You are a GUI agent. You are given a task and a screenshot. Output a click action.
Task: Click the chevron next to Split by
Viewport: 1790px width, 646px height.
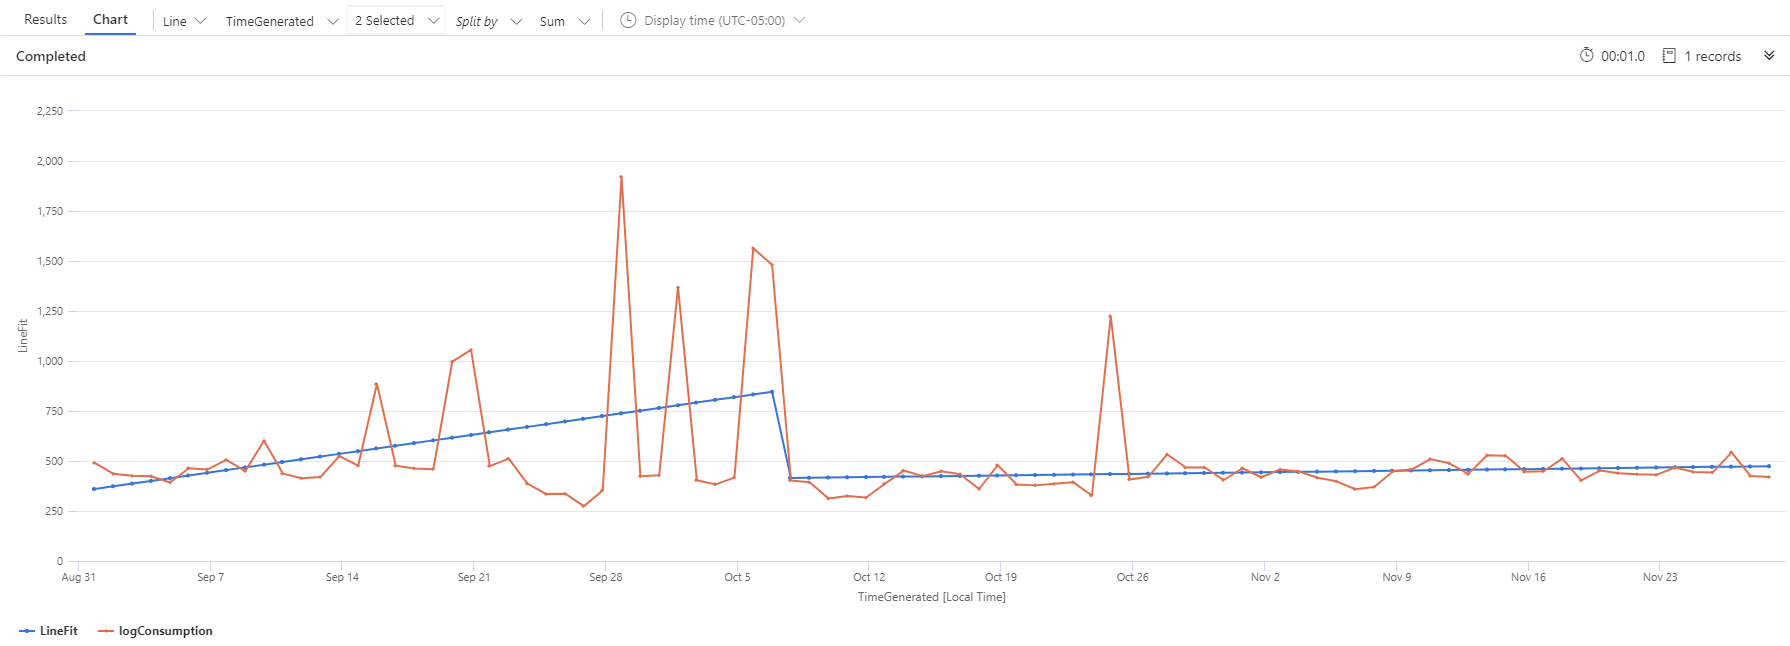(516, 21)
